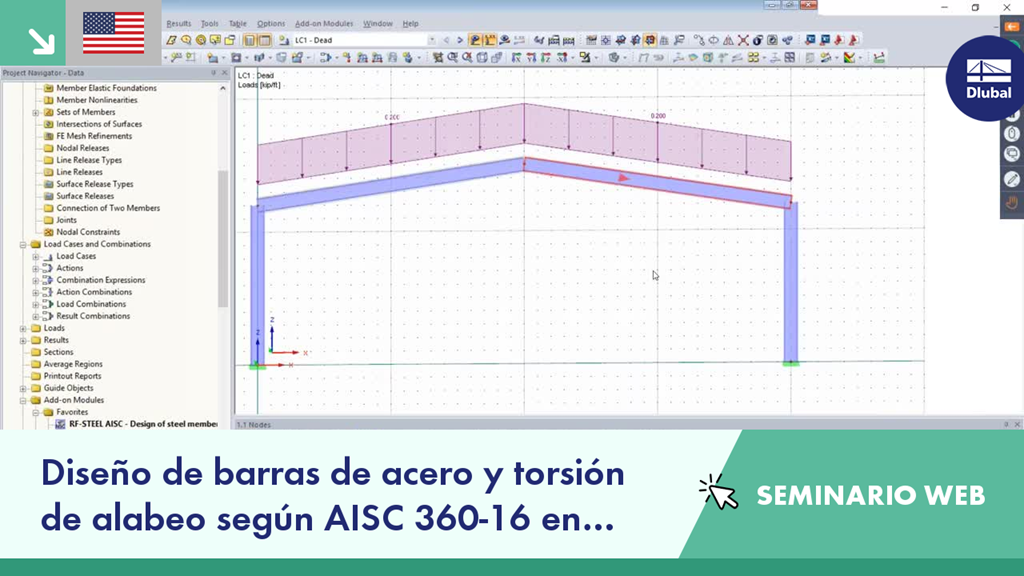Go to the previous load case arrow

coord(446,40)
